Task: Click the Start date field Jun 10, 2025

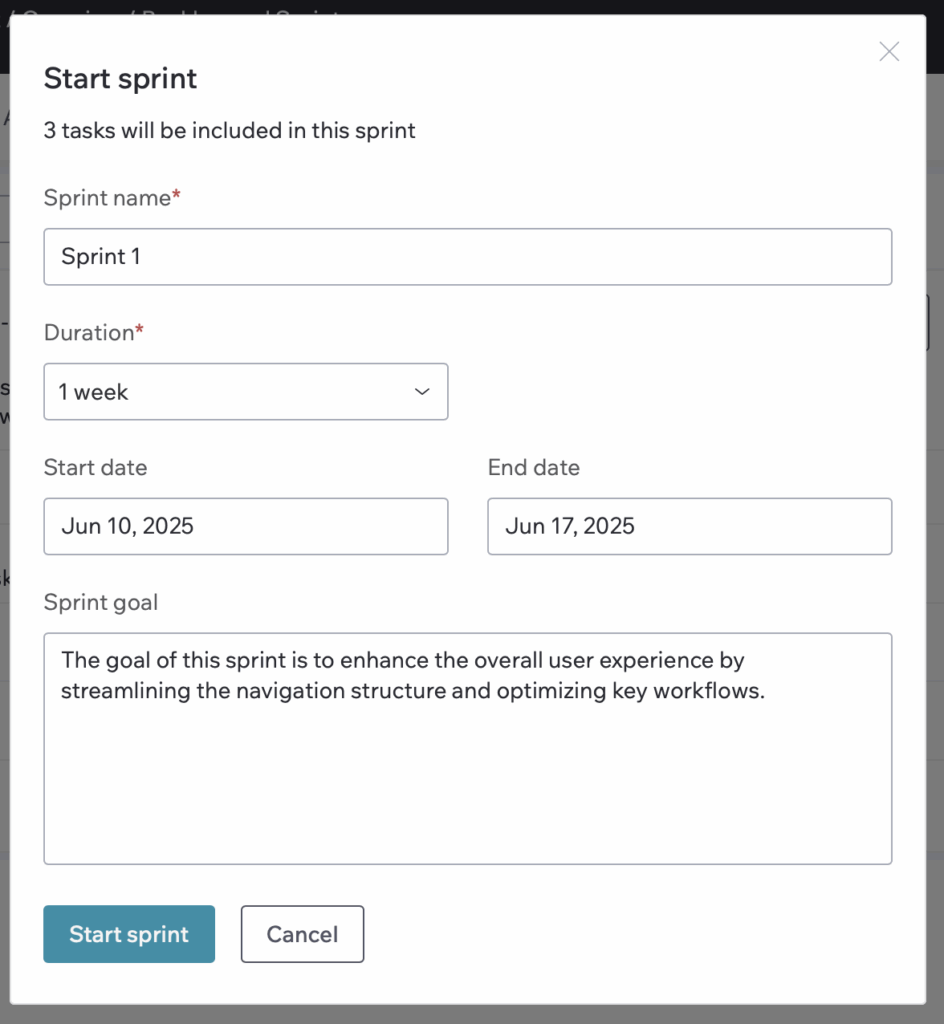Action: pos(245,526)
